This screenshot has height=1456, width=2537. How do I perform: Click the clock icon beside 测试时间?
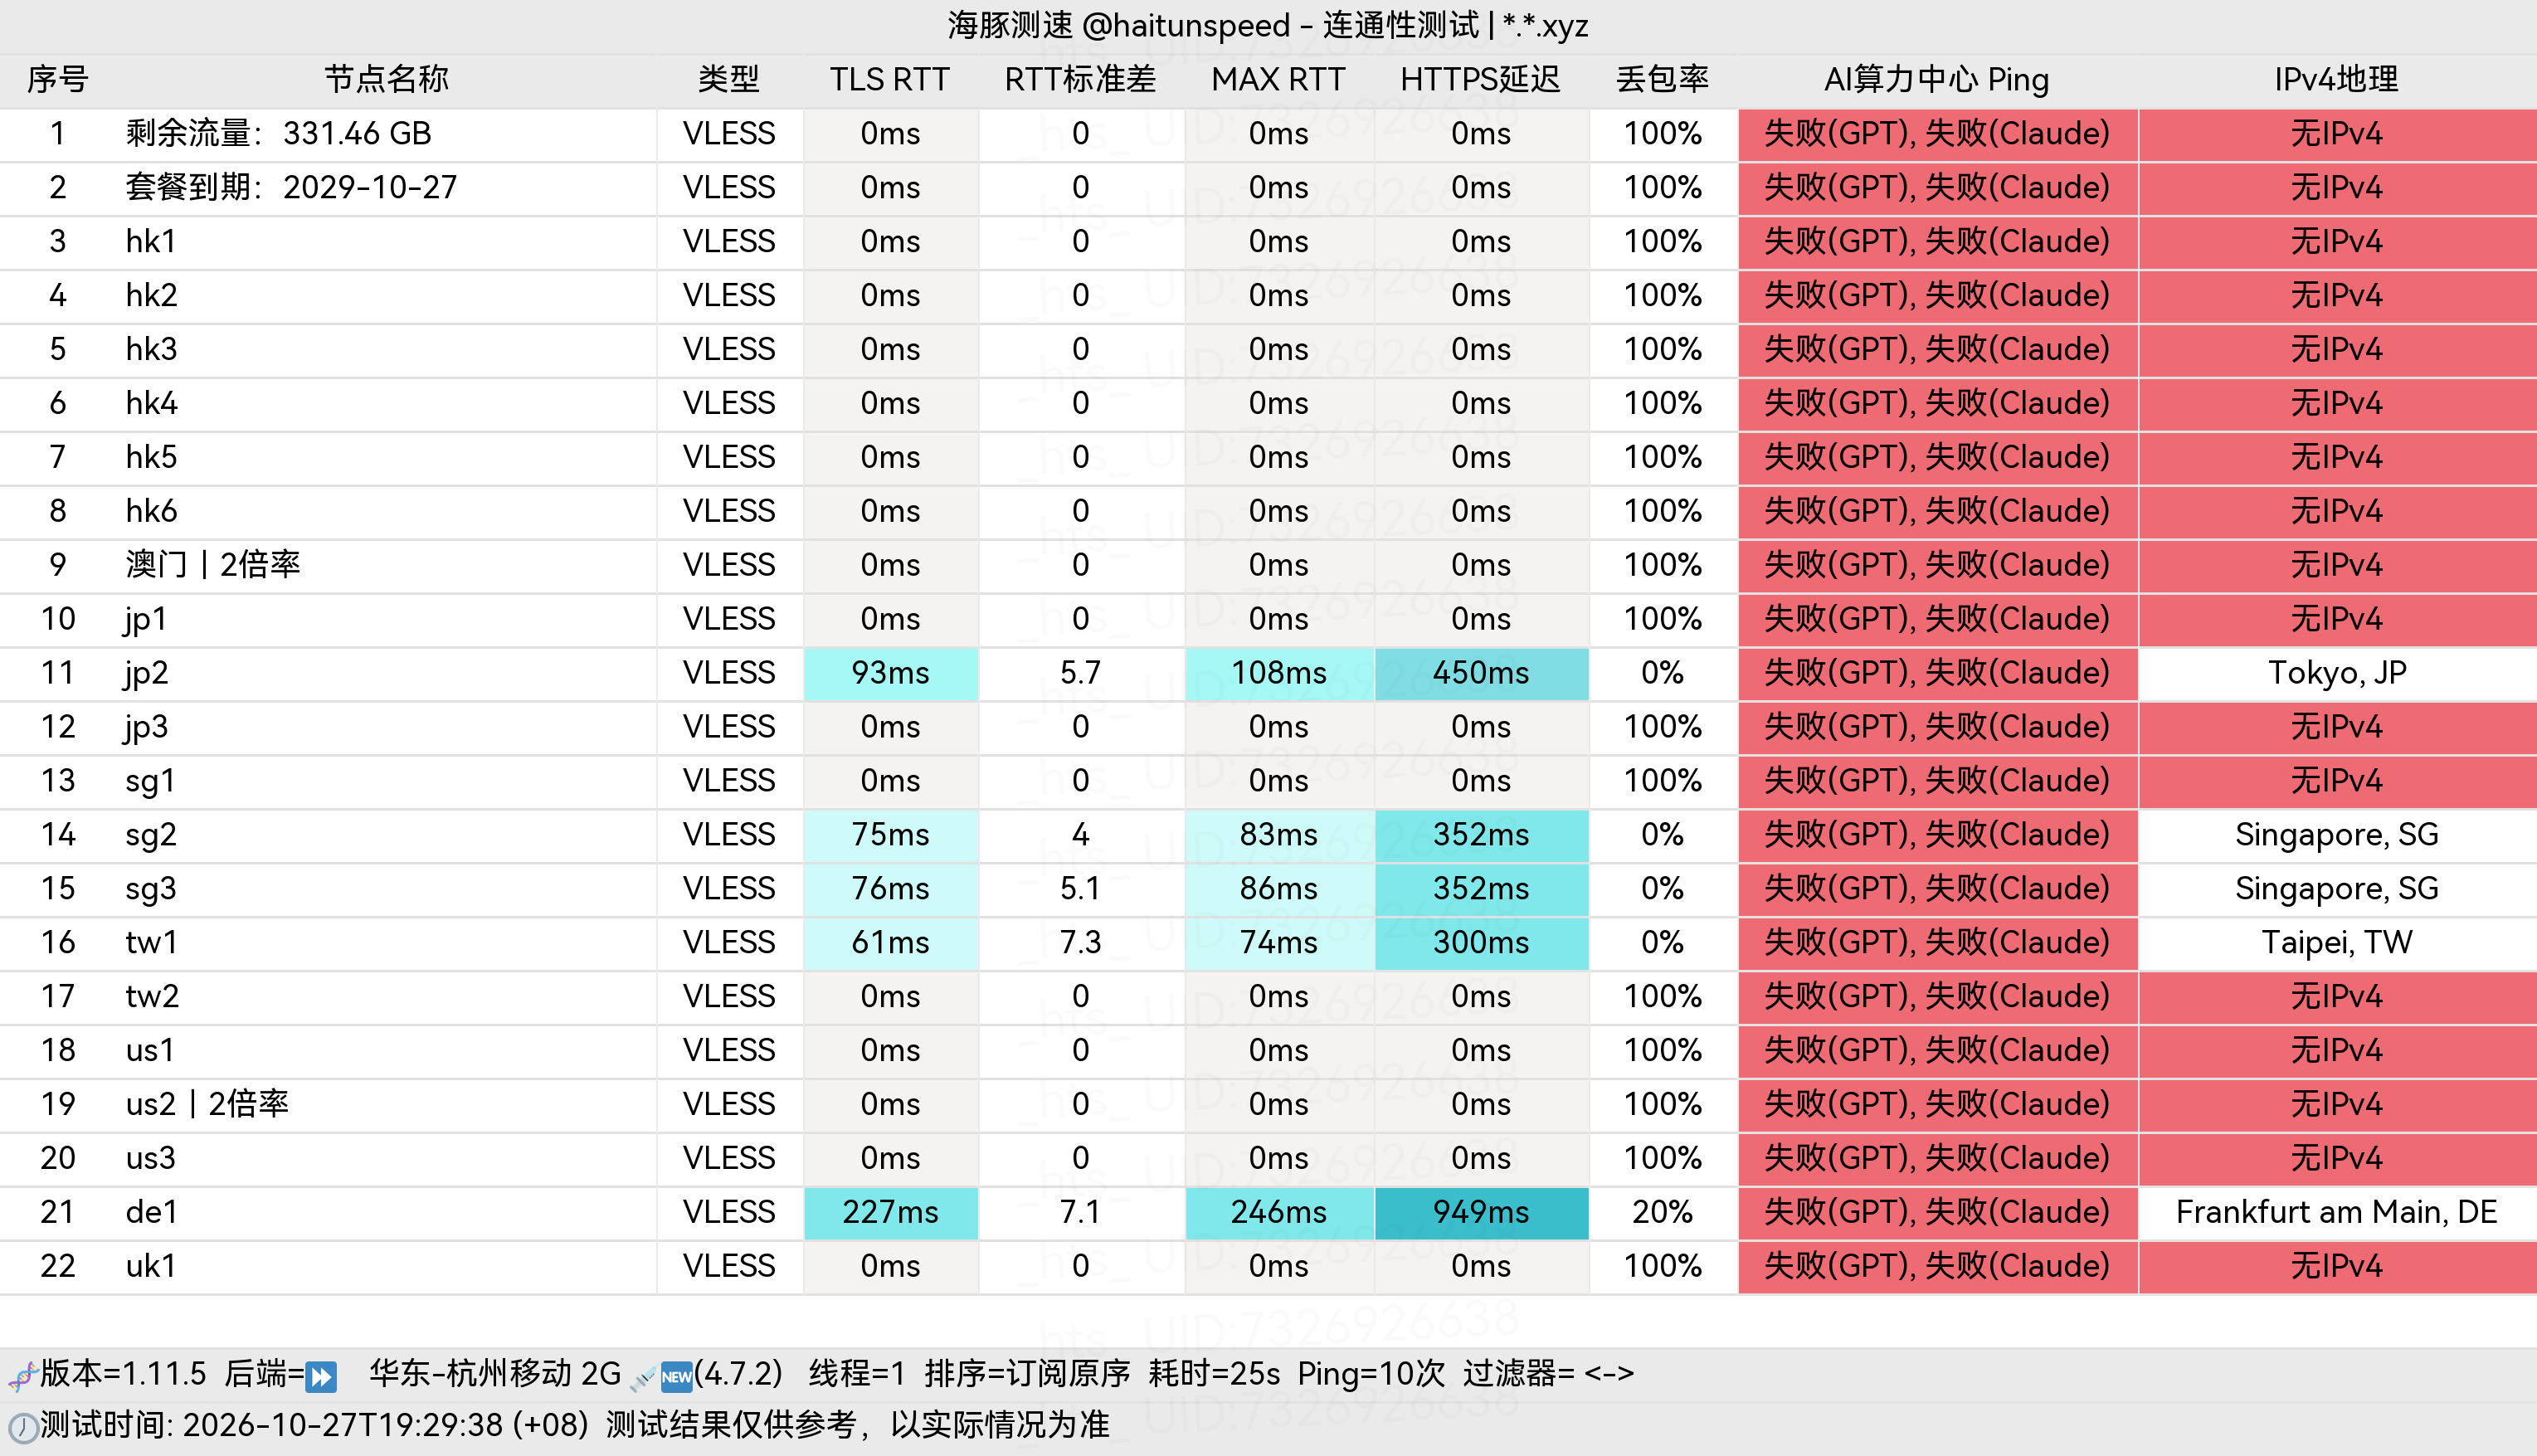[22, 1427]
